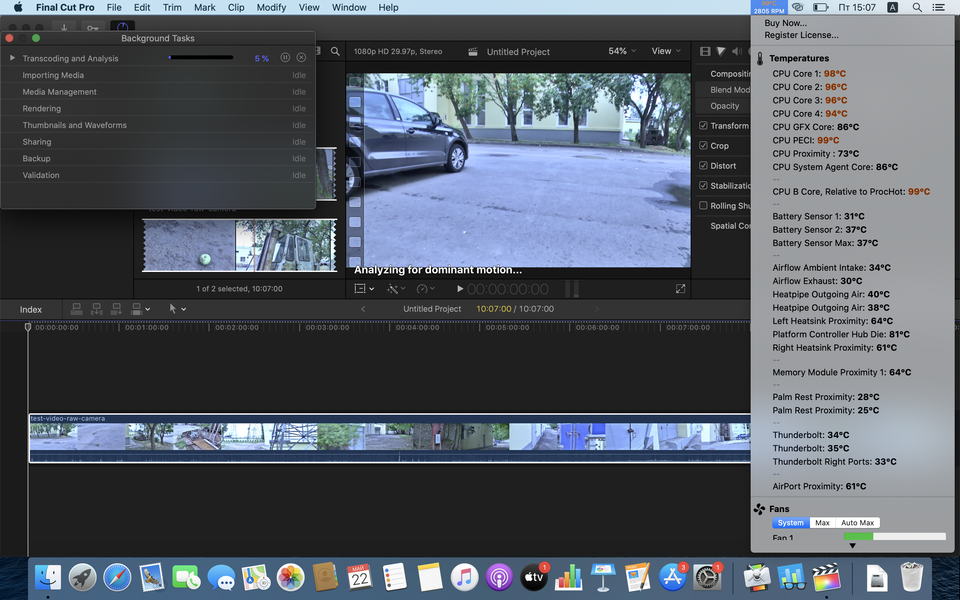
Task: Select the Auto Max fan mode
Action: click(x=857, y=523)
